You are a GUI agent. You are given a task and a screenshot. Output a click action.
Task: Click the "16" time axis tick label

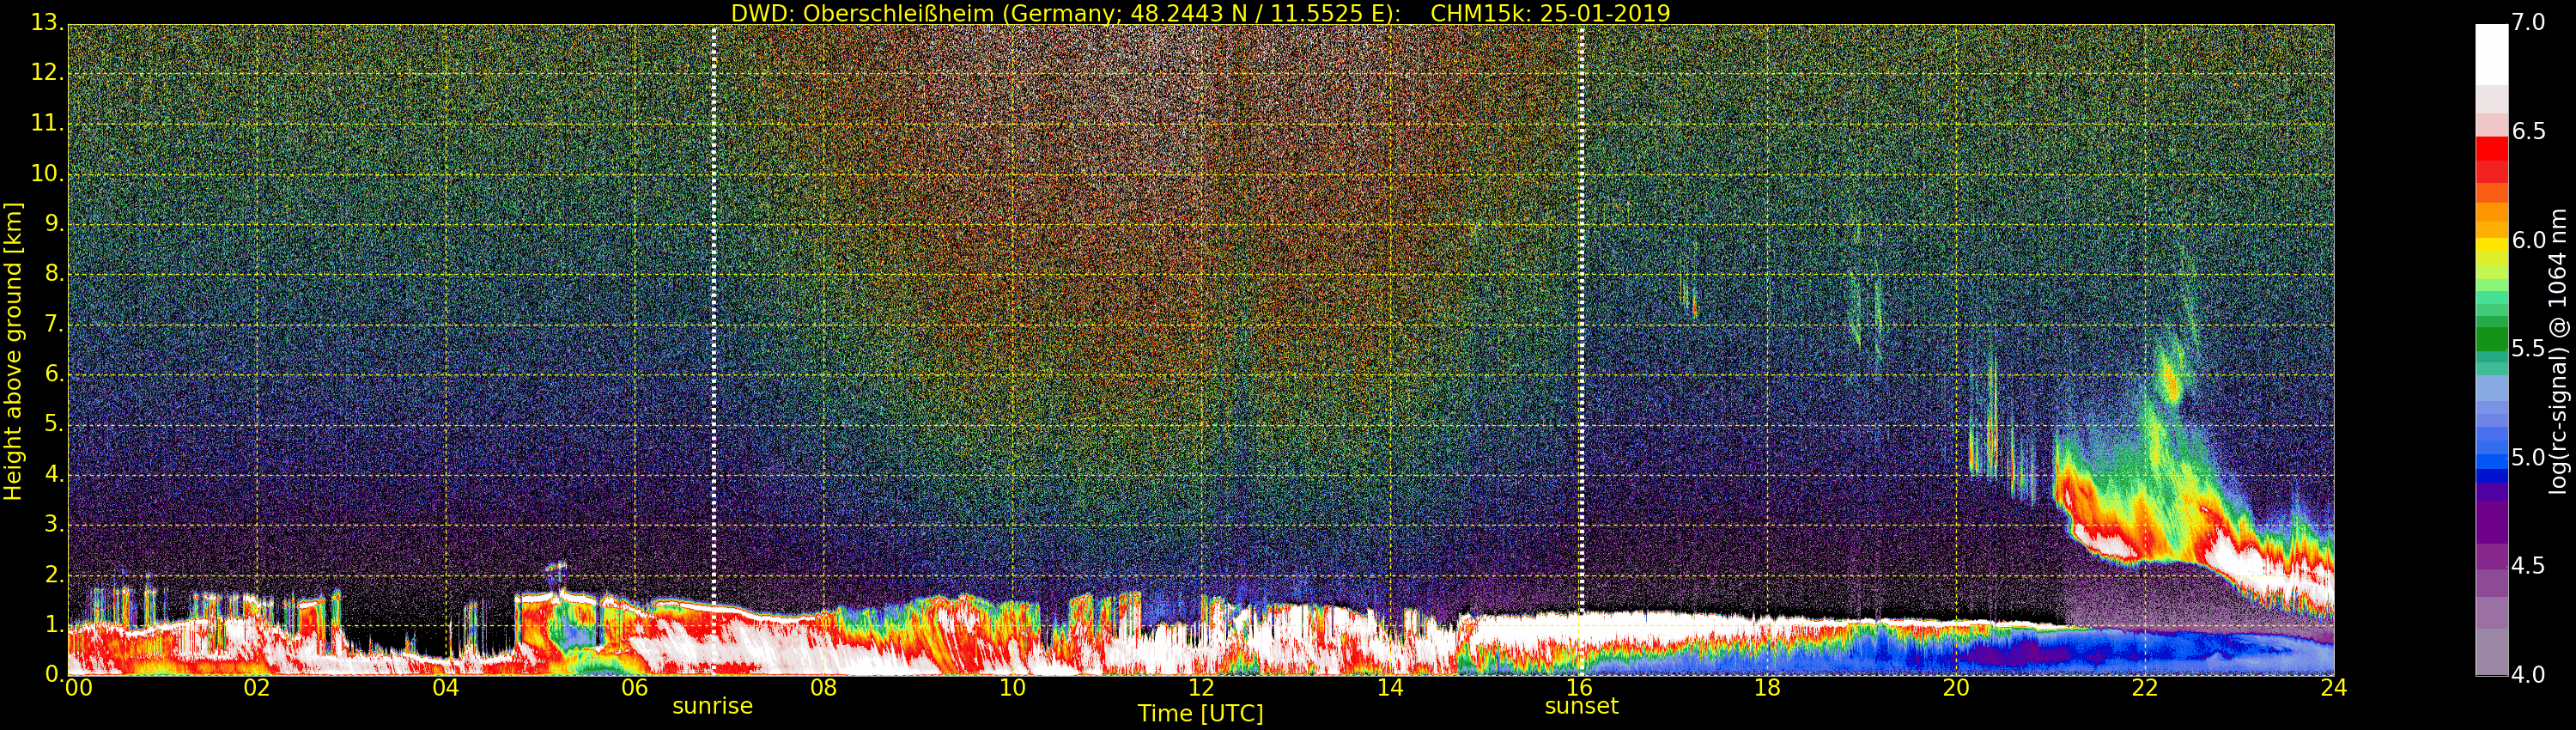[1579, 688]
